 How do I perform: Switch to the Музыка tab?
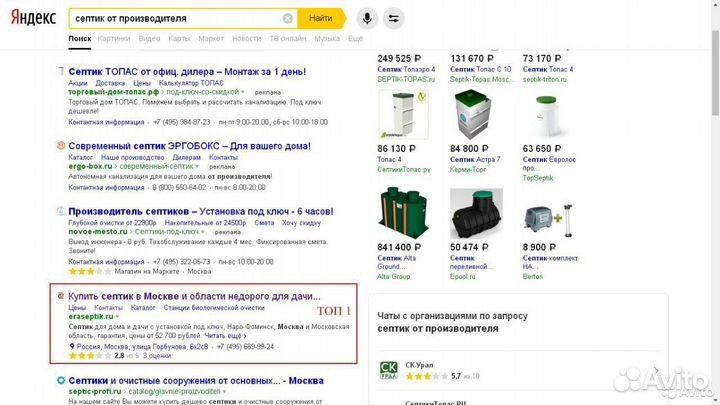click(327, 39)
